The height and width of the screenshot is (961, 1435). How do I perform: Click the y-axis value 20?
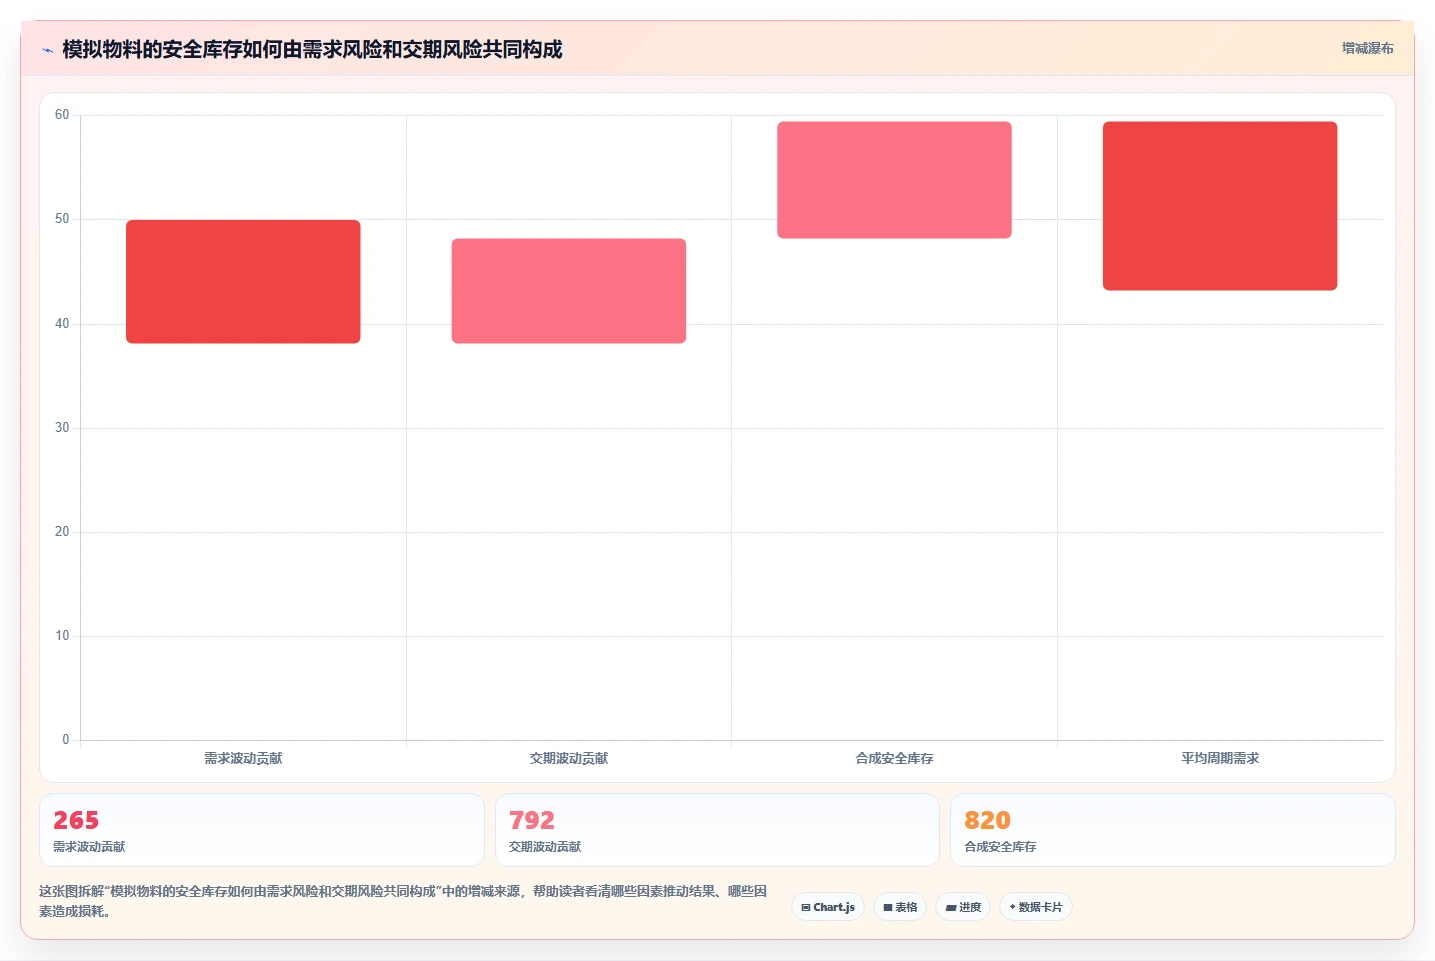62,532
